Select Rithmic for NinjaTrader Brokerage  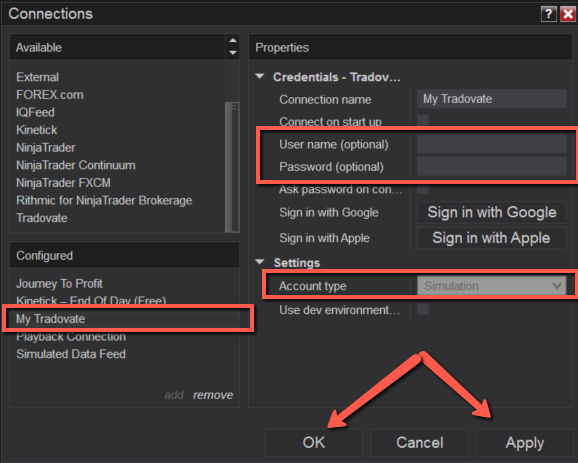tap(104, 201)
